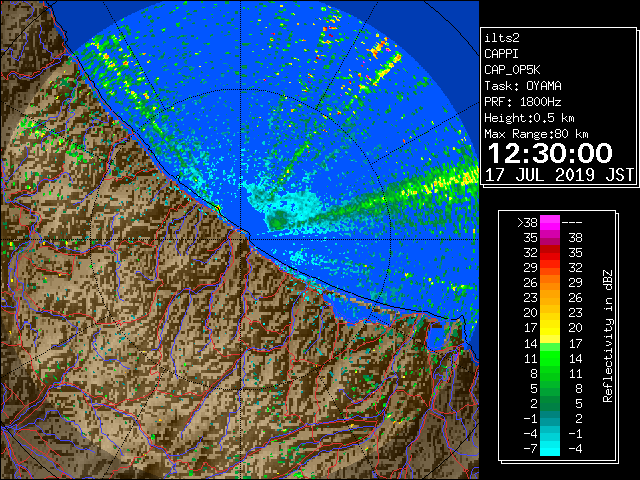Viewport: 640px width, 480px height.
Task: Click the red 32 dBZ legend band
Action: pyautogui.click(x=550, y=253)
